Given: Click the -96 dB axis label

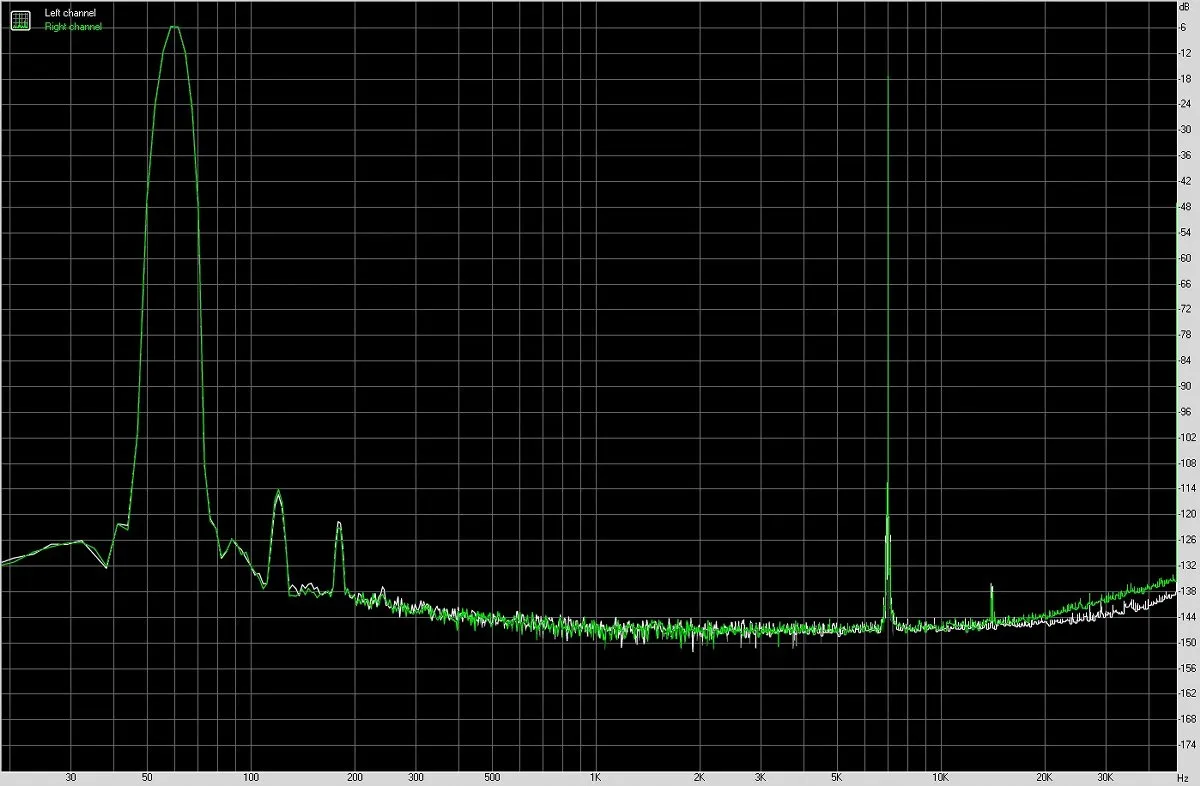Looking at the screenshot, I should (1186, 412).
